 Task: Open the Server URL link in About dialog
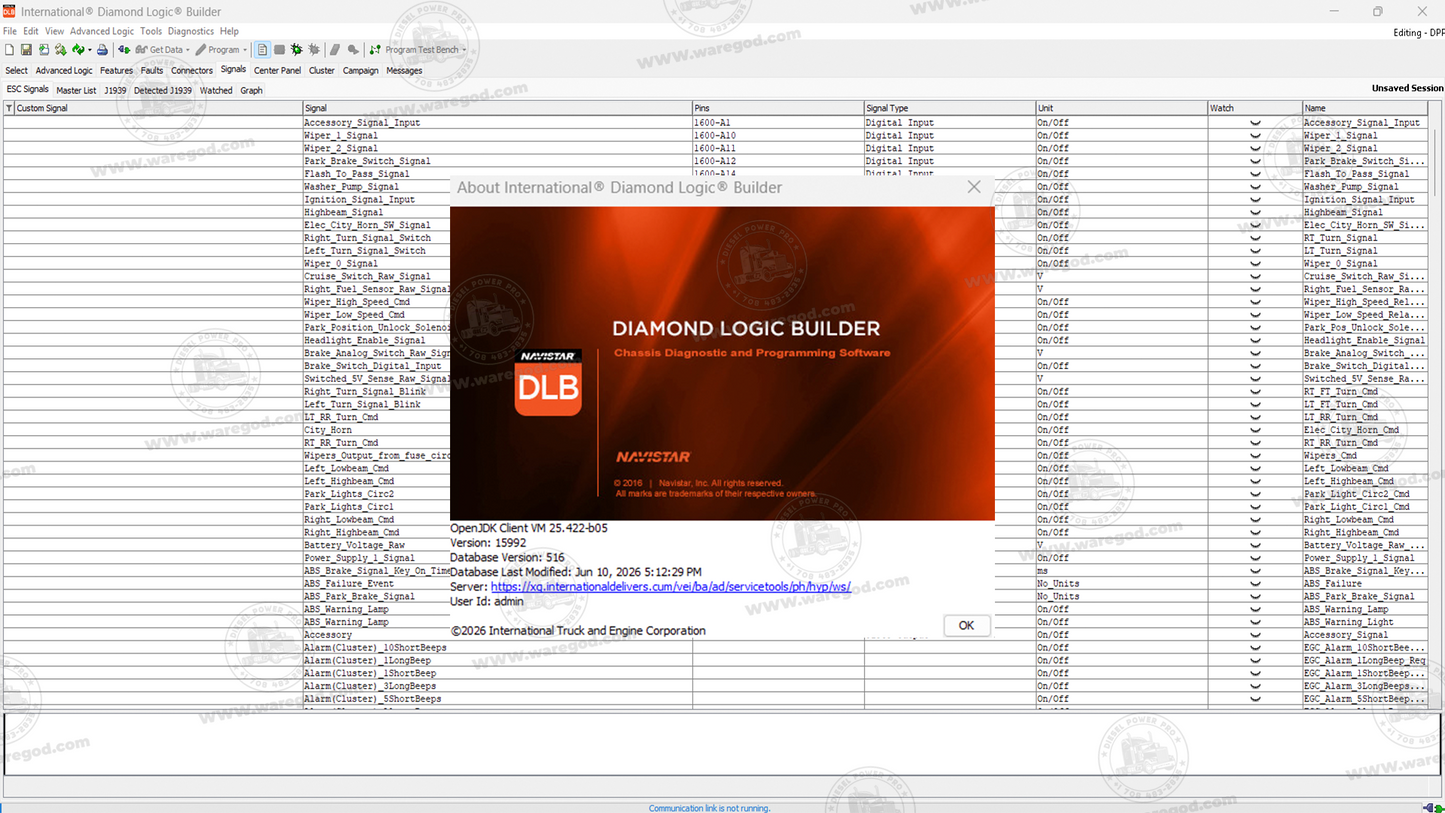pos(671,587)
